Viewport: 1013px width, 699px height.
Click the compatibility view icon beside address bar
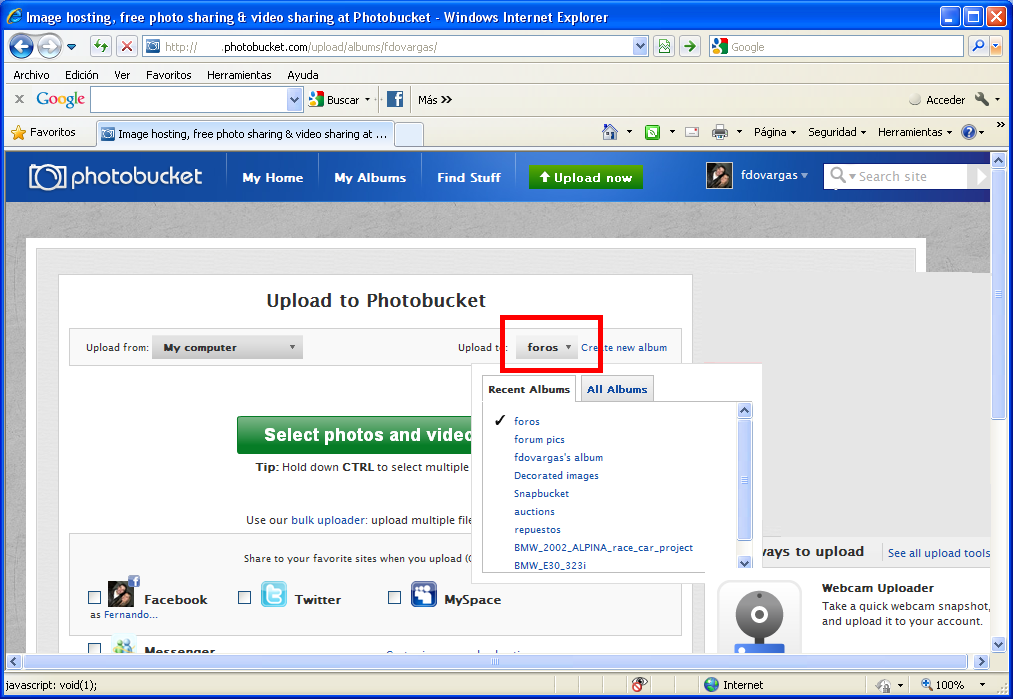pos(664,47)
